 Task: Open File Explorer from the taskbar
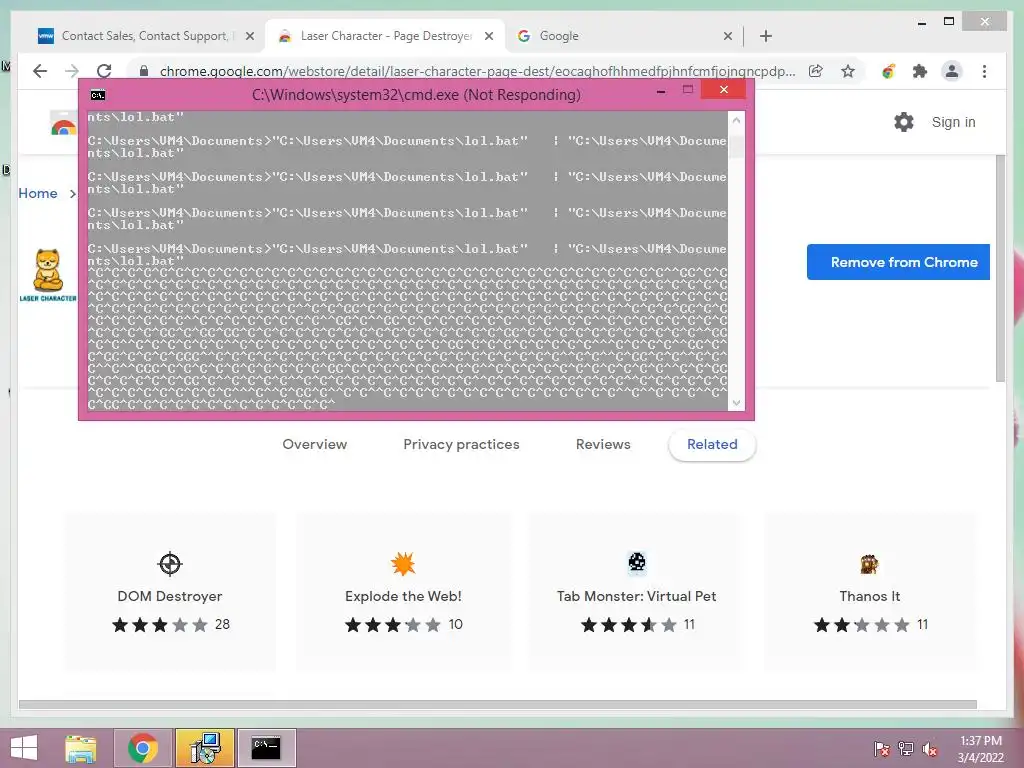(80, 748)
